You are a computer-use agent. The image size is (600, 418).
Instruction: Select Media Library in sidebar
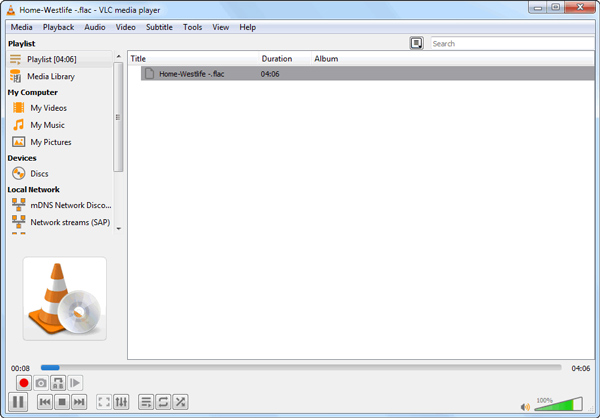[60, 77]
